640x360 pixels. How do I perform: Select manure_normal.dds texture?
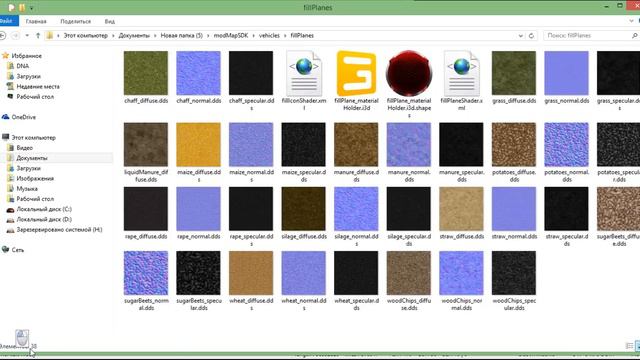[x=409, y=144]
